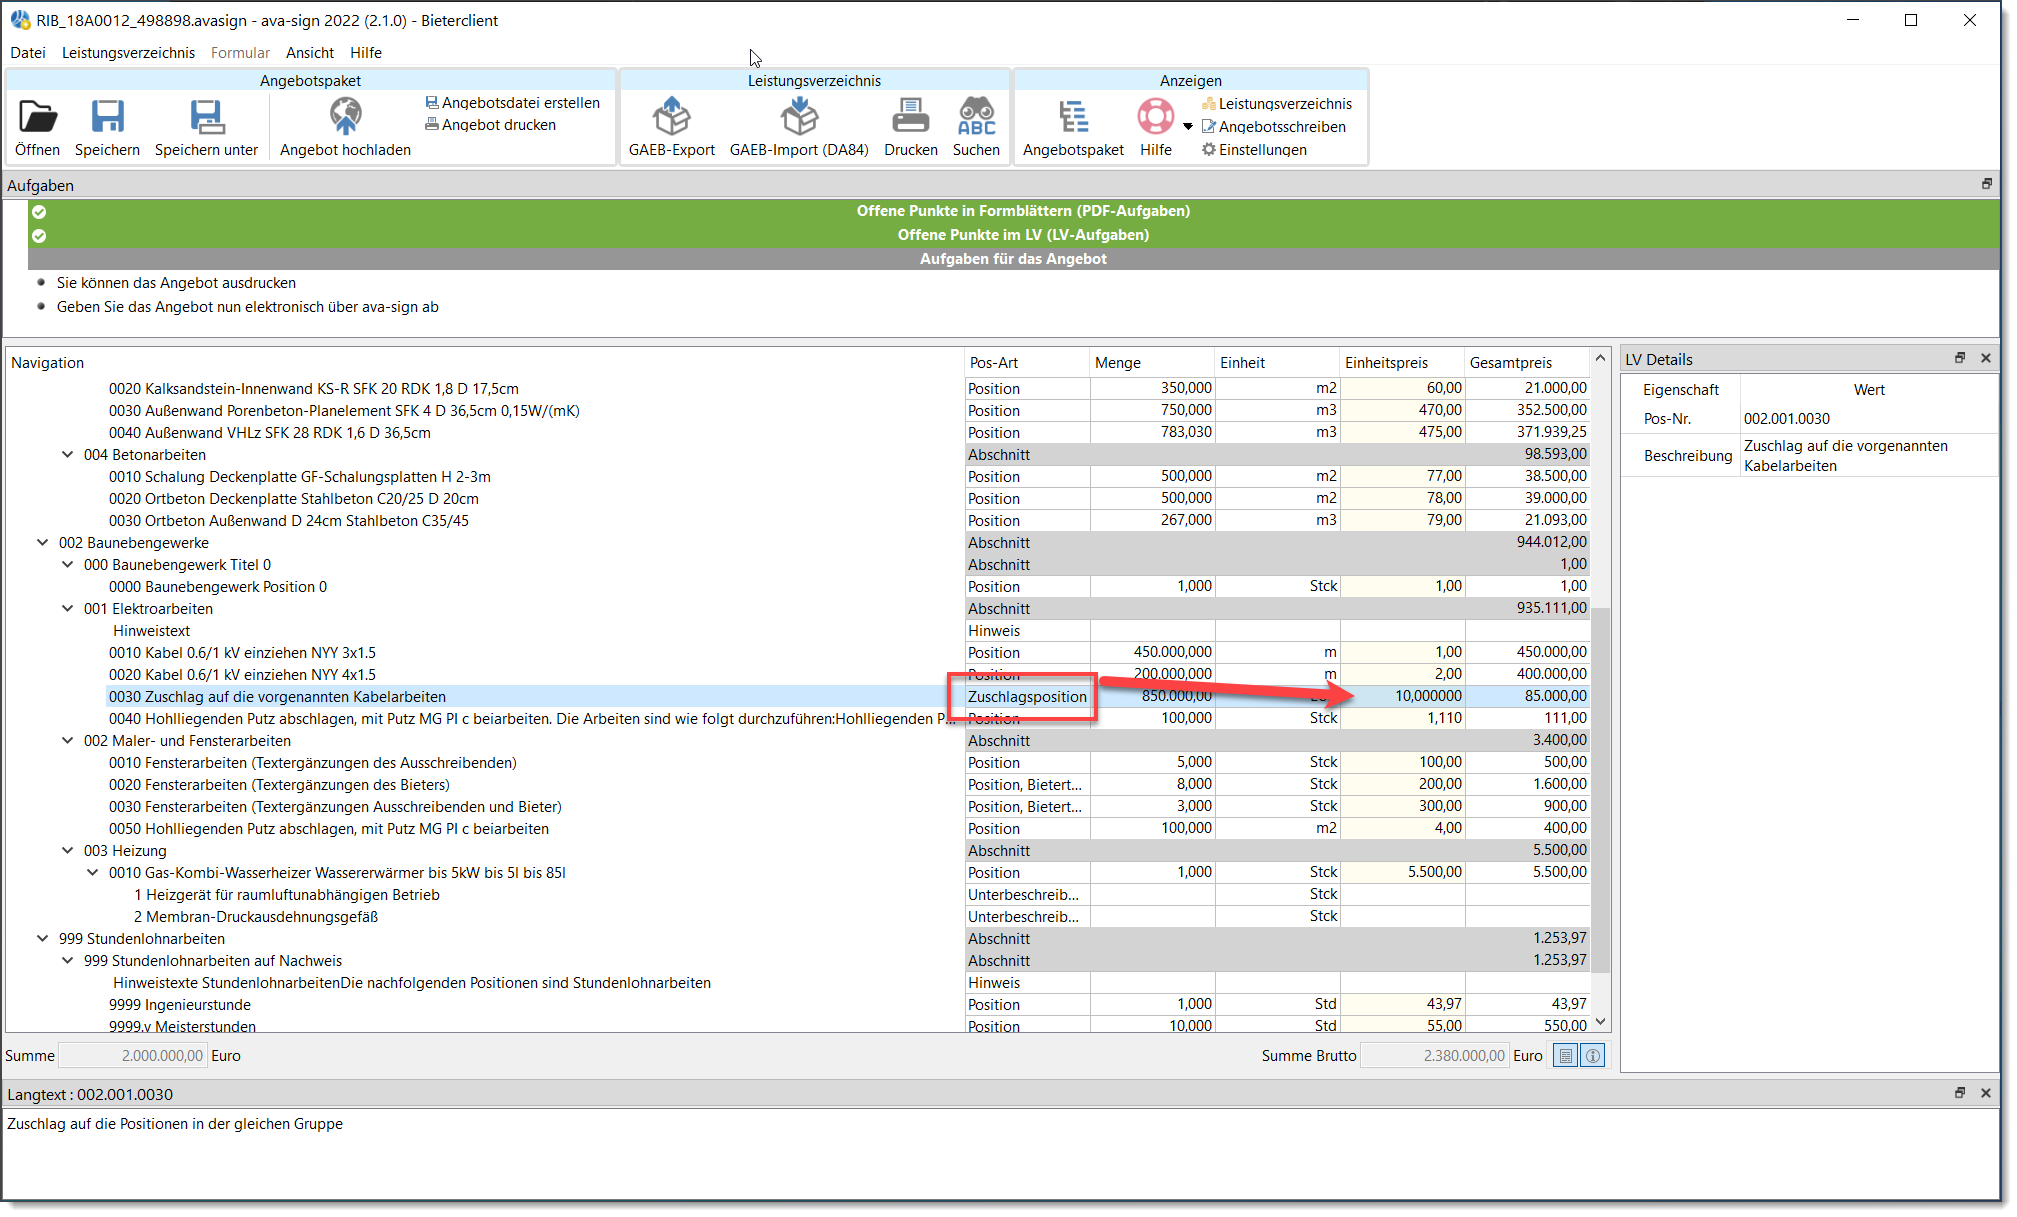Viewport: 2017px width, 1217px height.
Task: Click the Einheitspreis column header
Action: point(1402,363)
